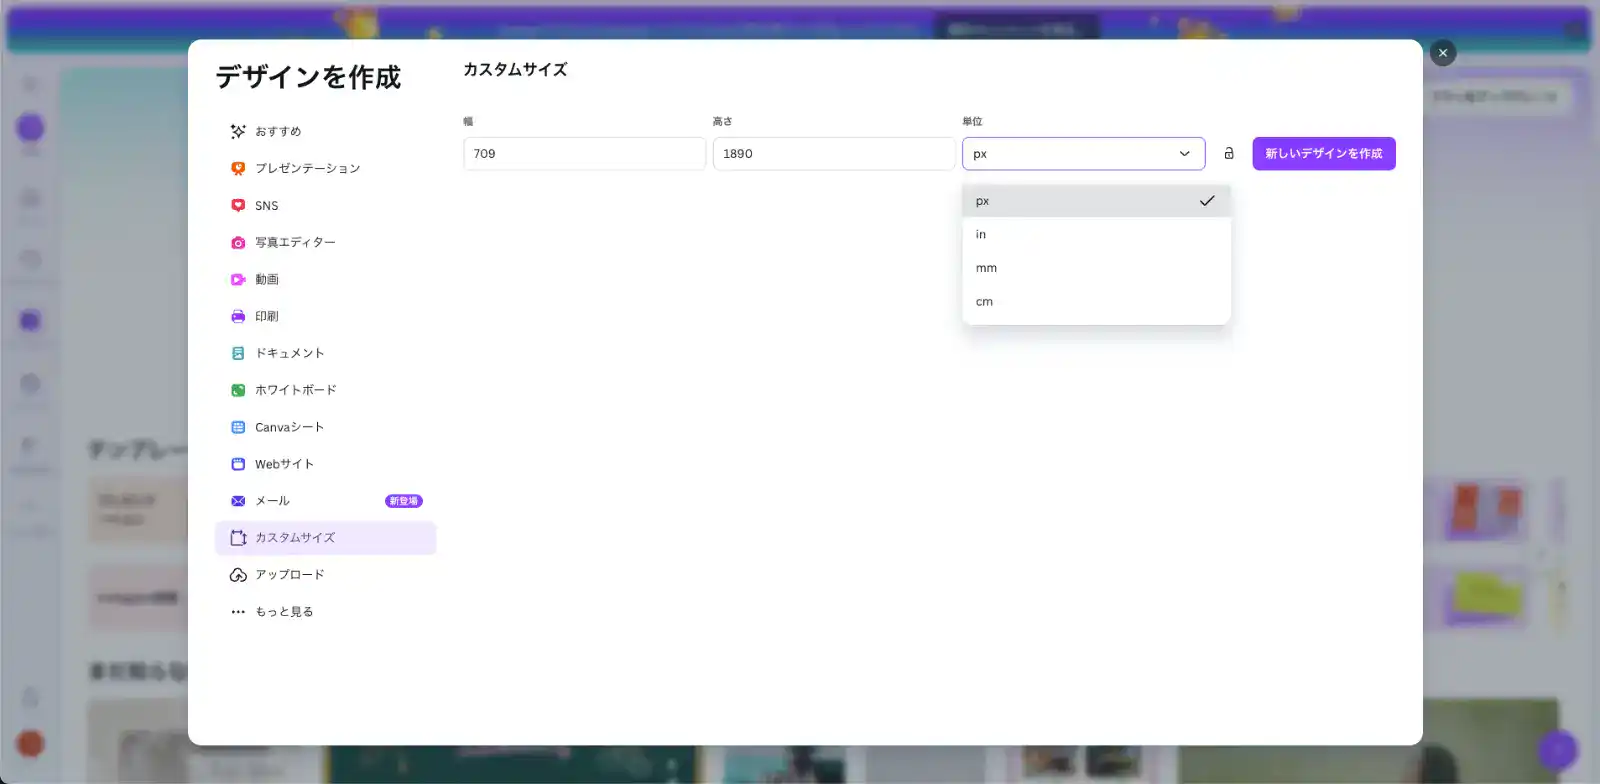Click the おすすめ sparkle icon

238,132
